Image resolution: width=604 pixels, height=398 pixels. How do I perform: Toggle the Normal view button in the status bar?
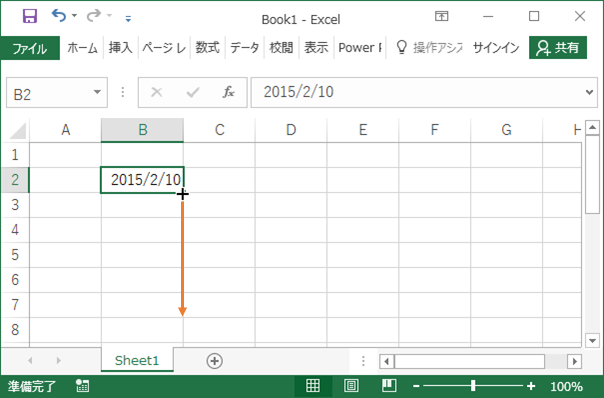313,385
